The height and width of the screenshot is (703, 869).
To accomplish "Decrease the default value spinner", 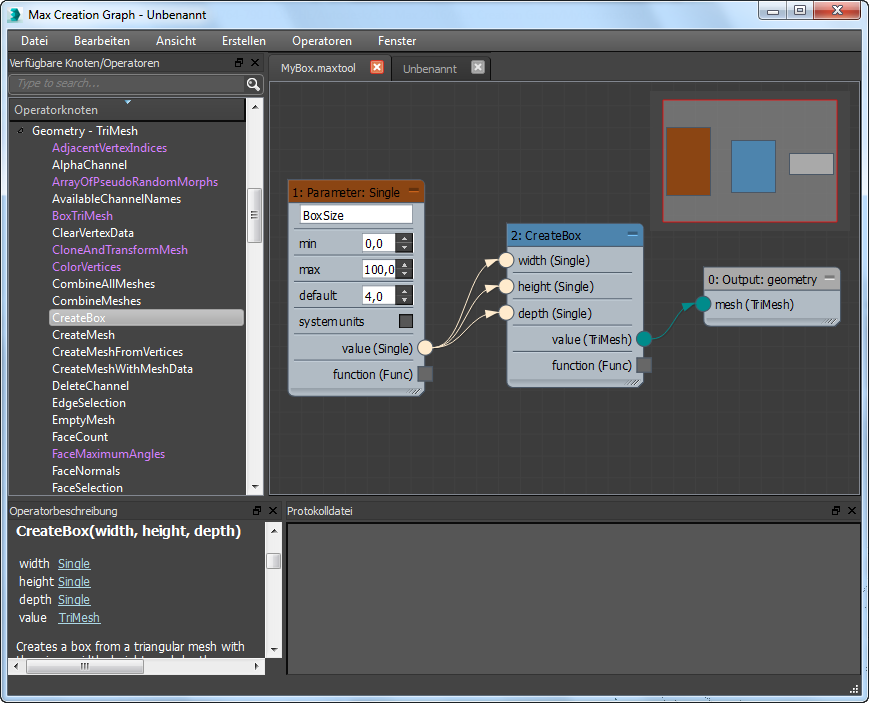I will (x=405, y=299).
